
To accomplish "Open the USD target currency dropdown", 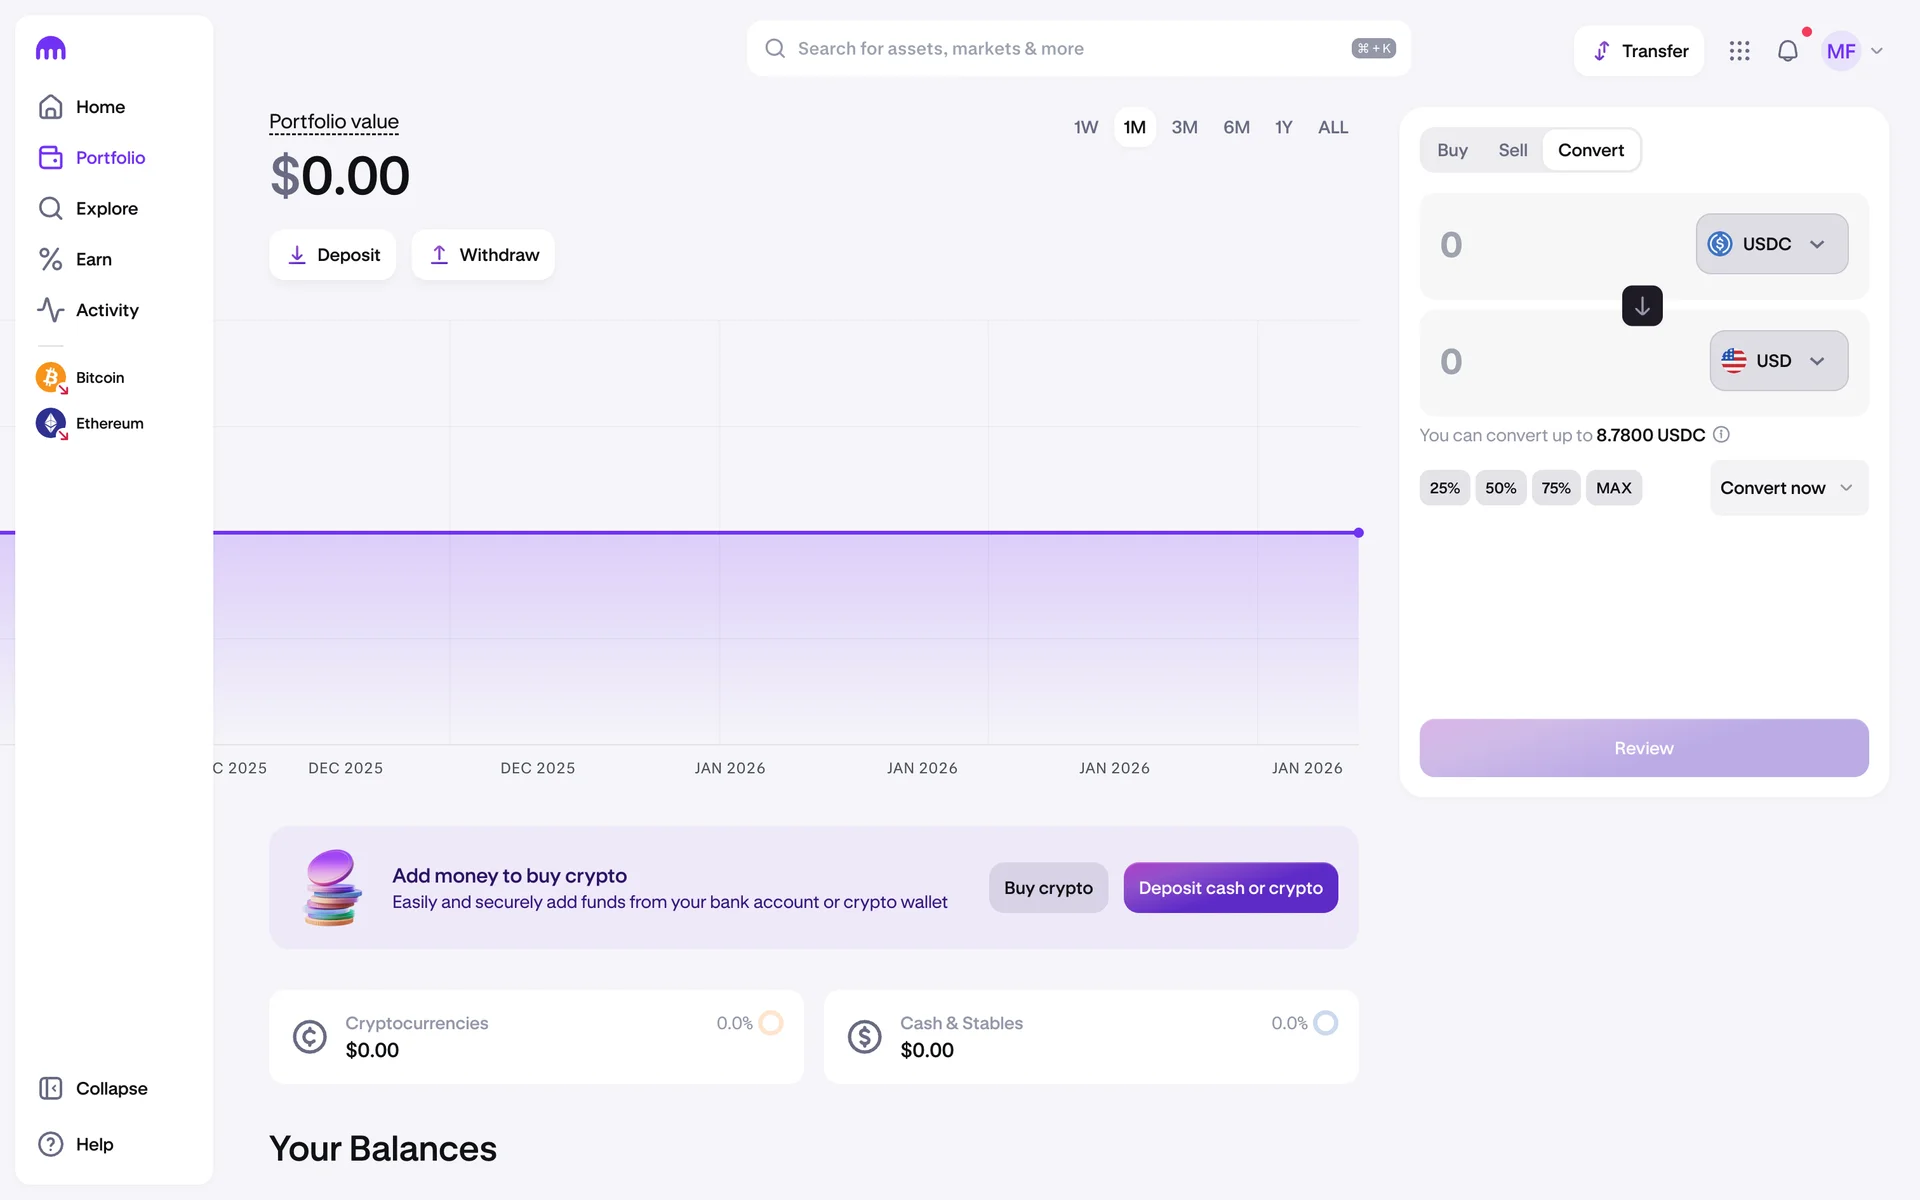I will pyautogui.click(x=1778, y=361).
